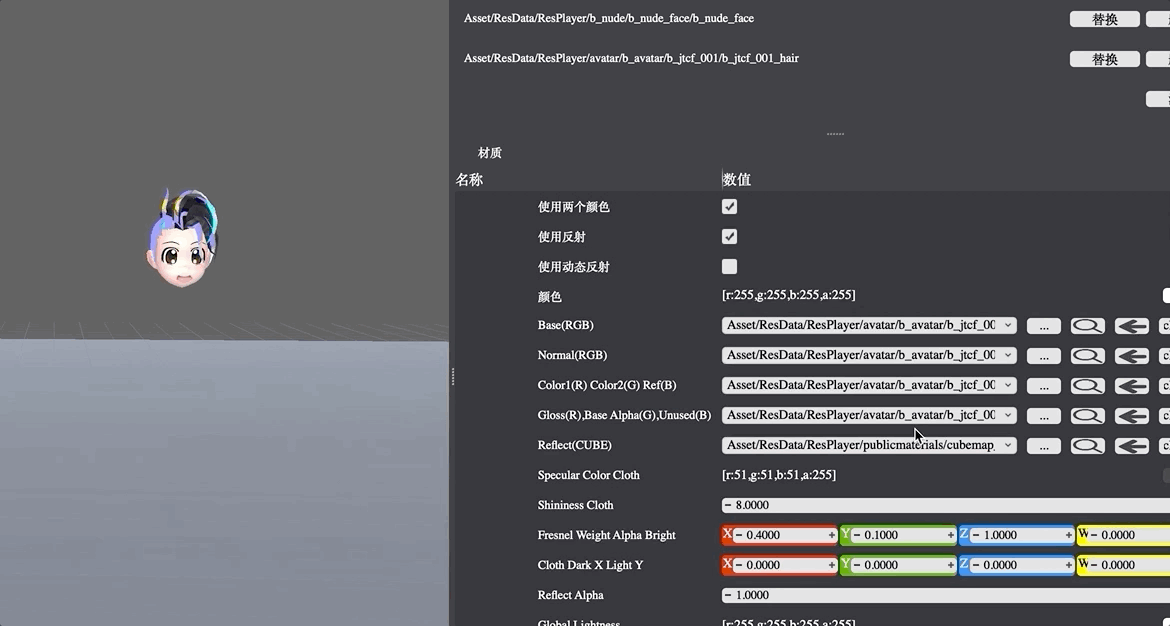Click 替换 button for b_jtcf_001_hair asset
Viewport: 1170px width, 626px height.
pyautogui.click(x=1104, y=59)
